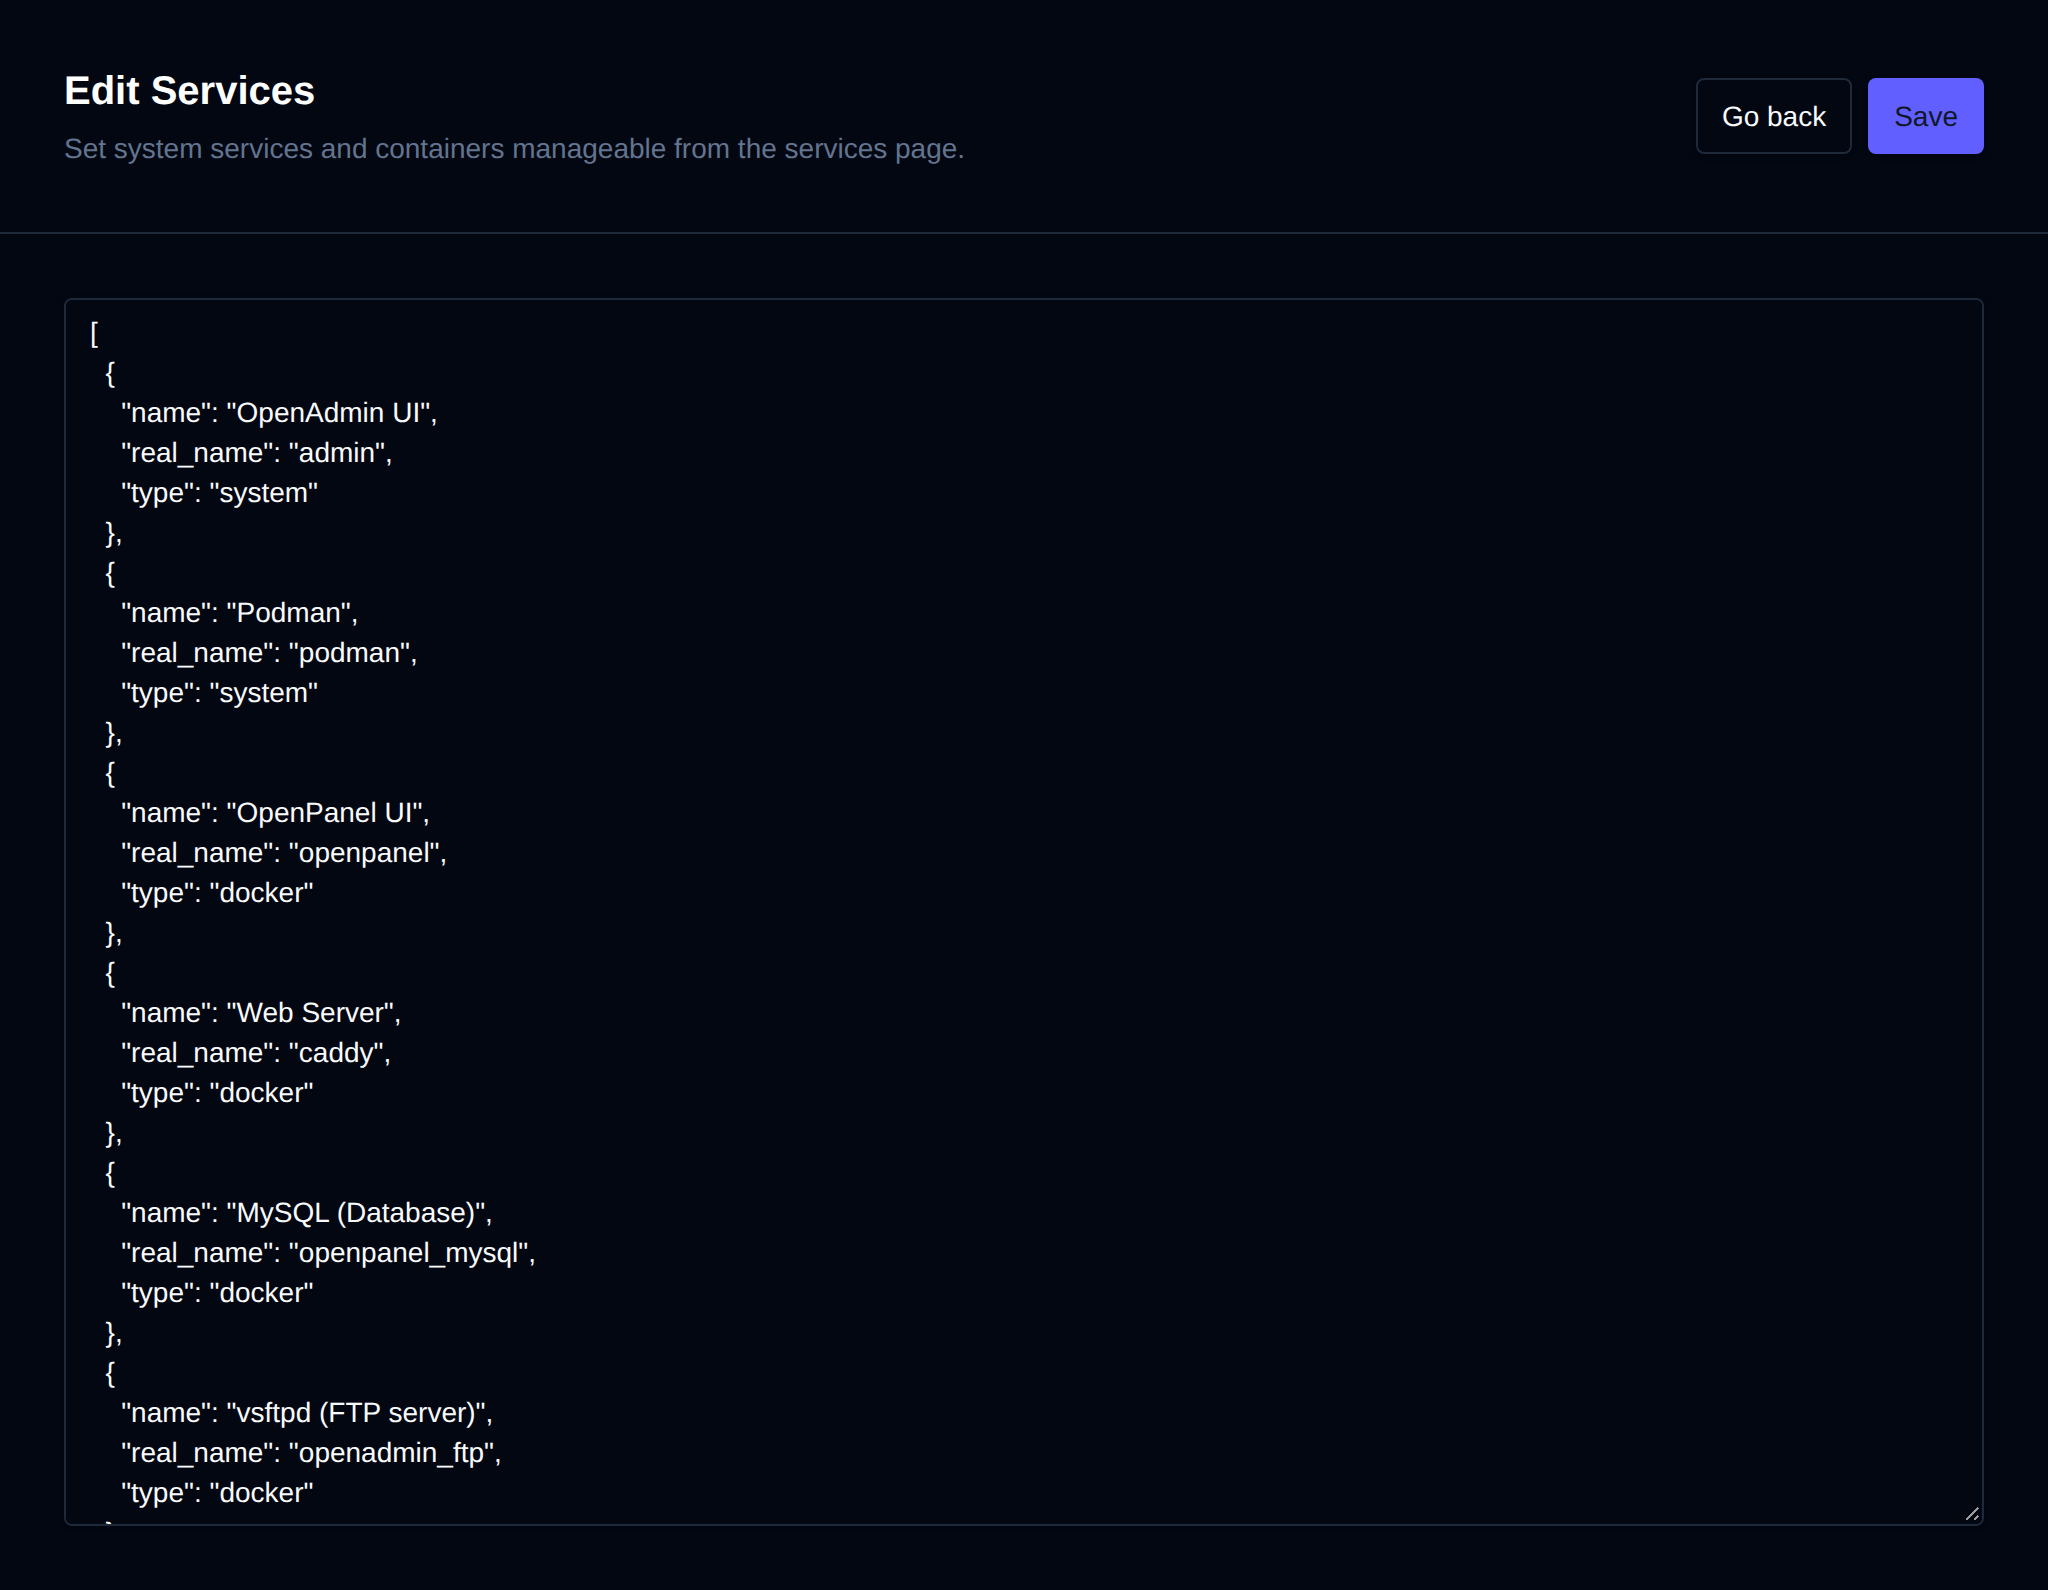This screenshot has width=2048, height=1590.
Task: Click the "name": "Web Server" line
Action: pyautogui.click(x=261, y=1013)
